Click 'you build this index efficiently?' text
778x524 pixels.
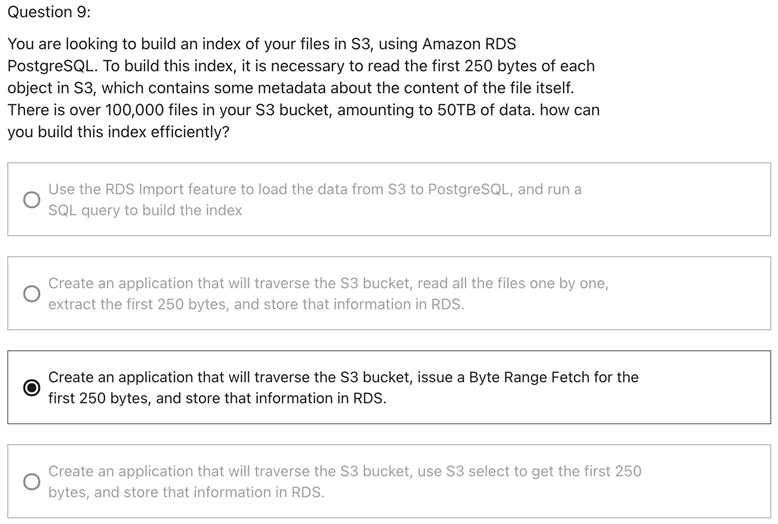tap(118, 131)
